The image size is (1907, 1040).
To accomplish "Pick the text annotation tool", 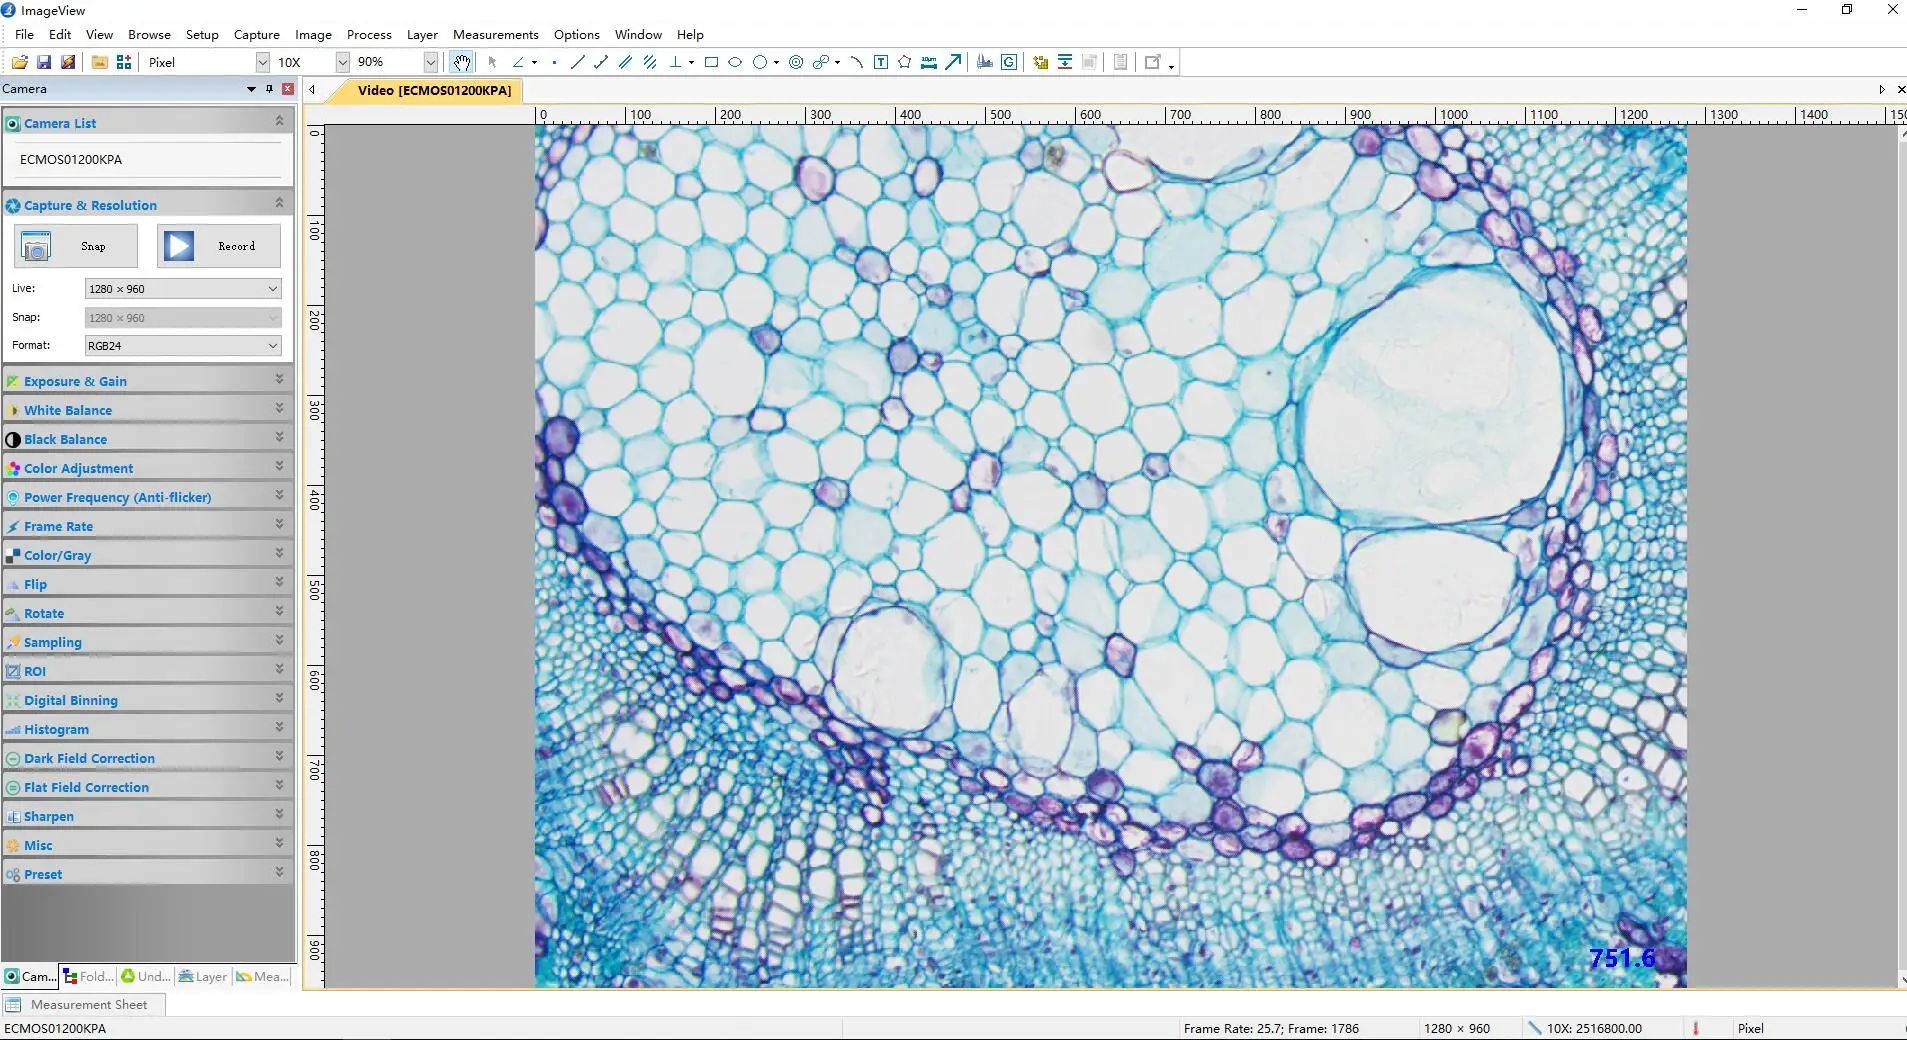I will pos(881,62).
